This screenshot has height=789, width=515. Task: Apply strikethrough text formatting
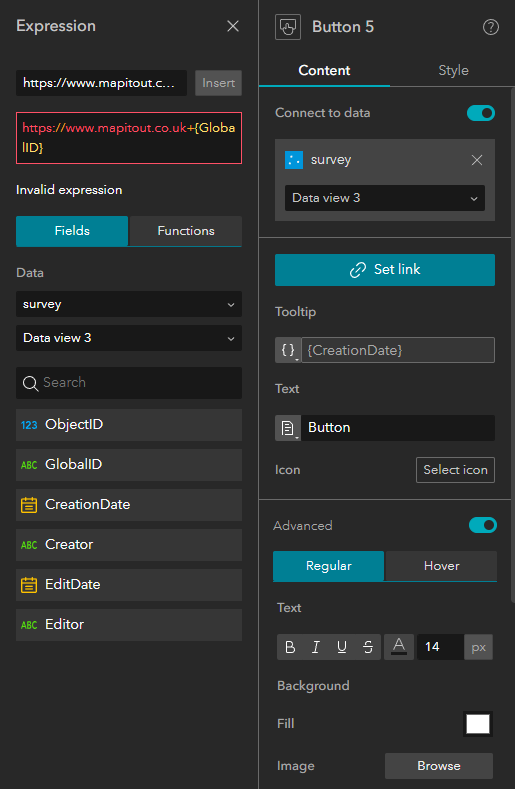pos(368,647)
